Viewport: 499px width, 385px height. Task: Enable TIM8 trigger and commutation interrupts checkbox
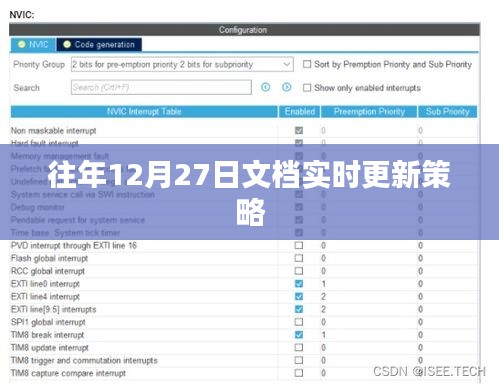point(299,360)
